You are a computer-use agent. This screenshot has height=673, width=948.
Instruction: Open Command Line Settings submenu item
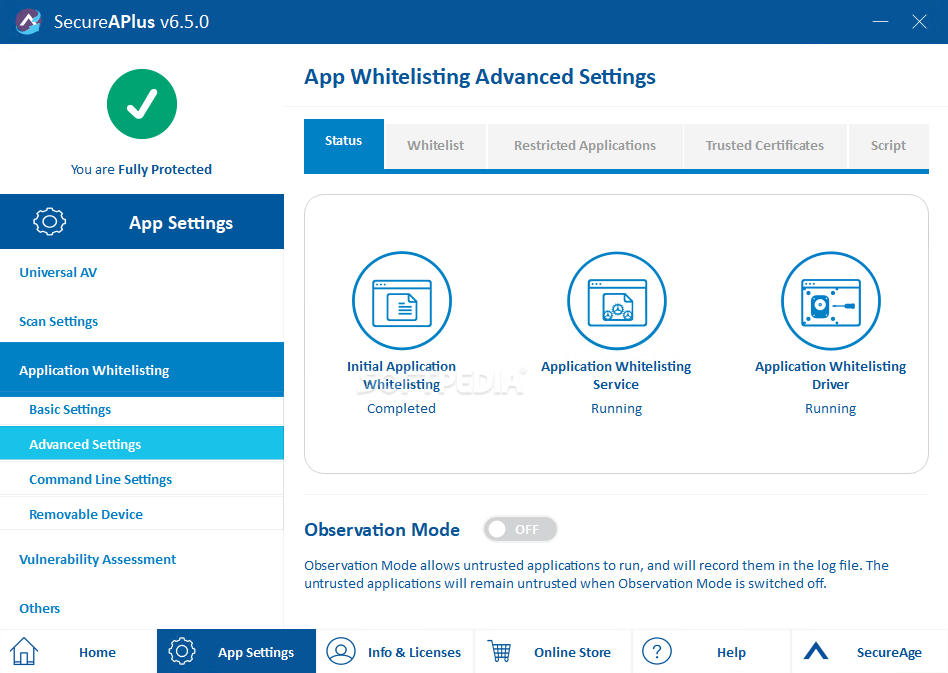coord(141,479)
